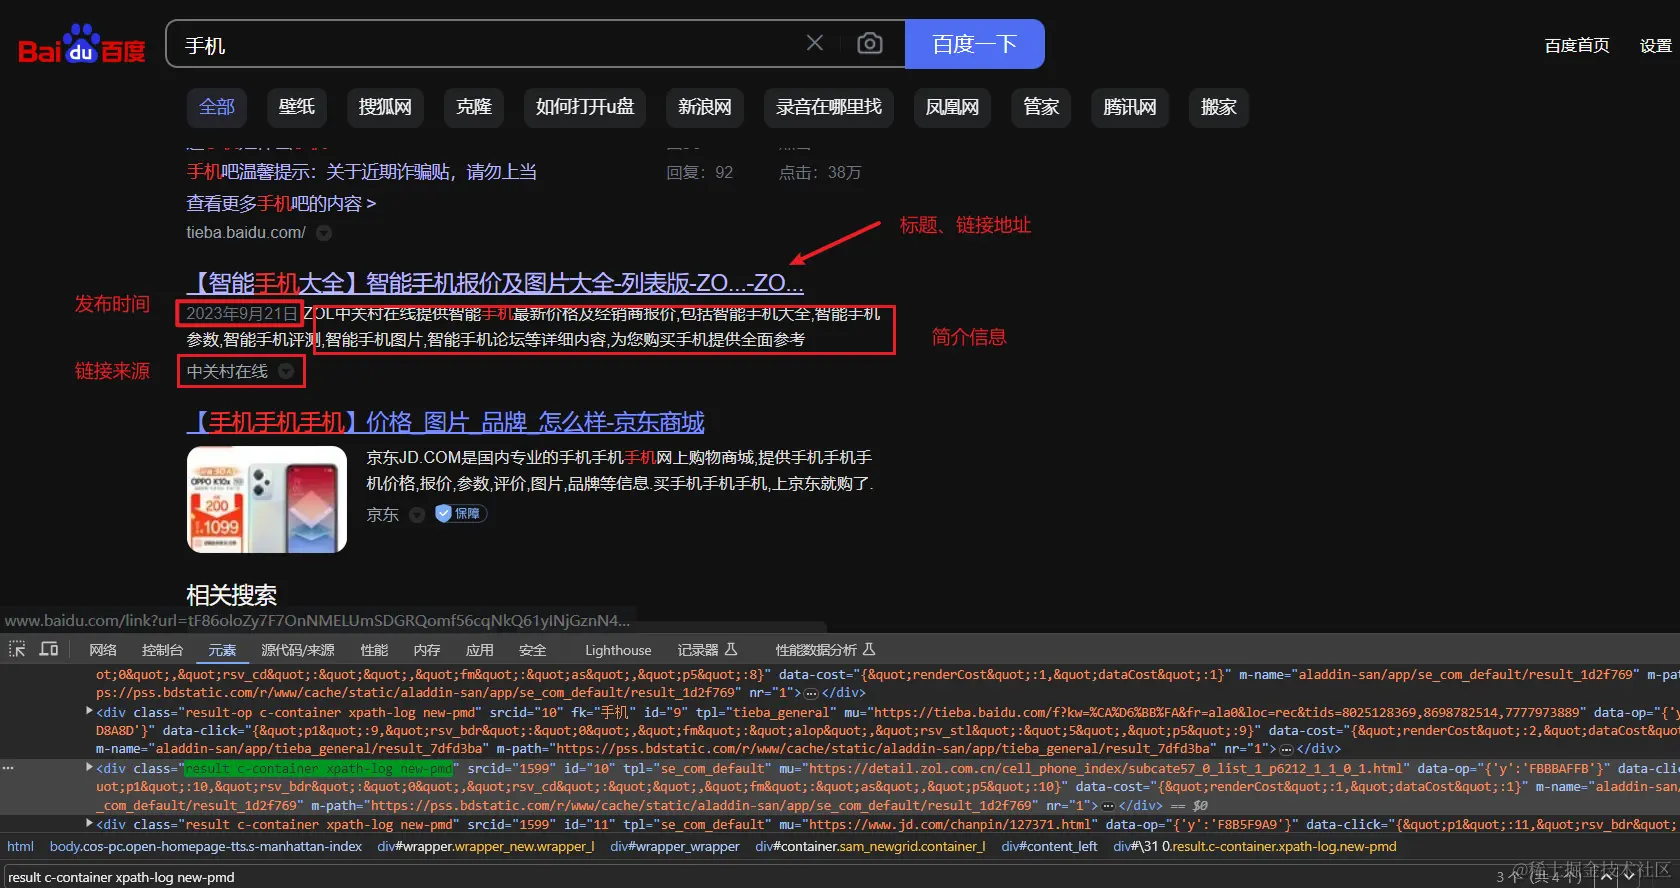The image size is (1680, 888).
Task: Go to next DevTools search match
Action: coord(1630,876)
